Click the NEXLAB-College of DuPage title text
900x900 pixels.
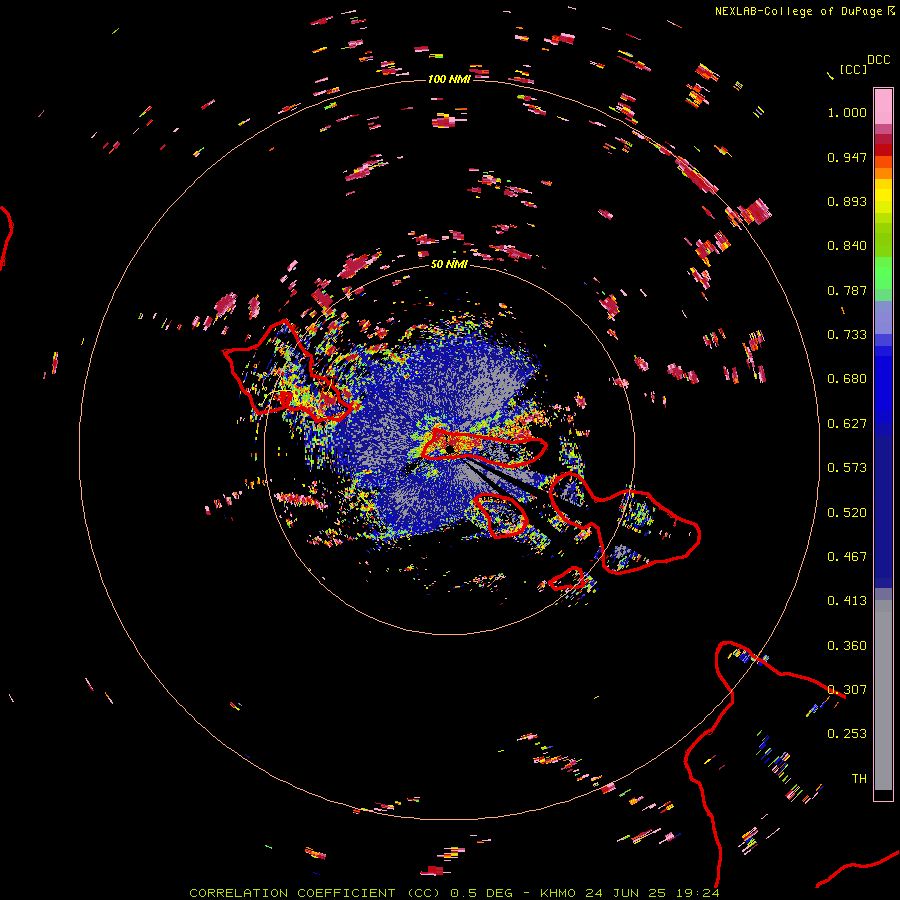(798, 11)
